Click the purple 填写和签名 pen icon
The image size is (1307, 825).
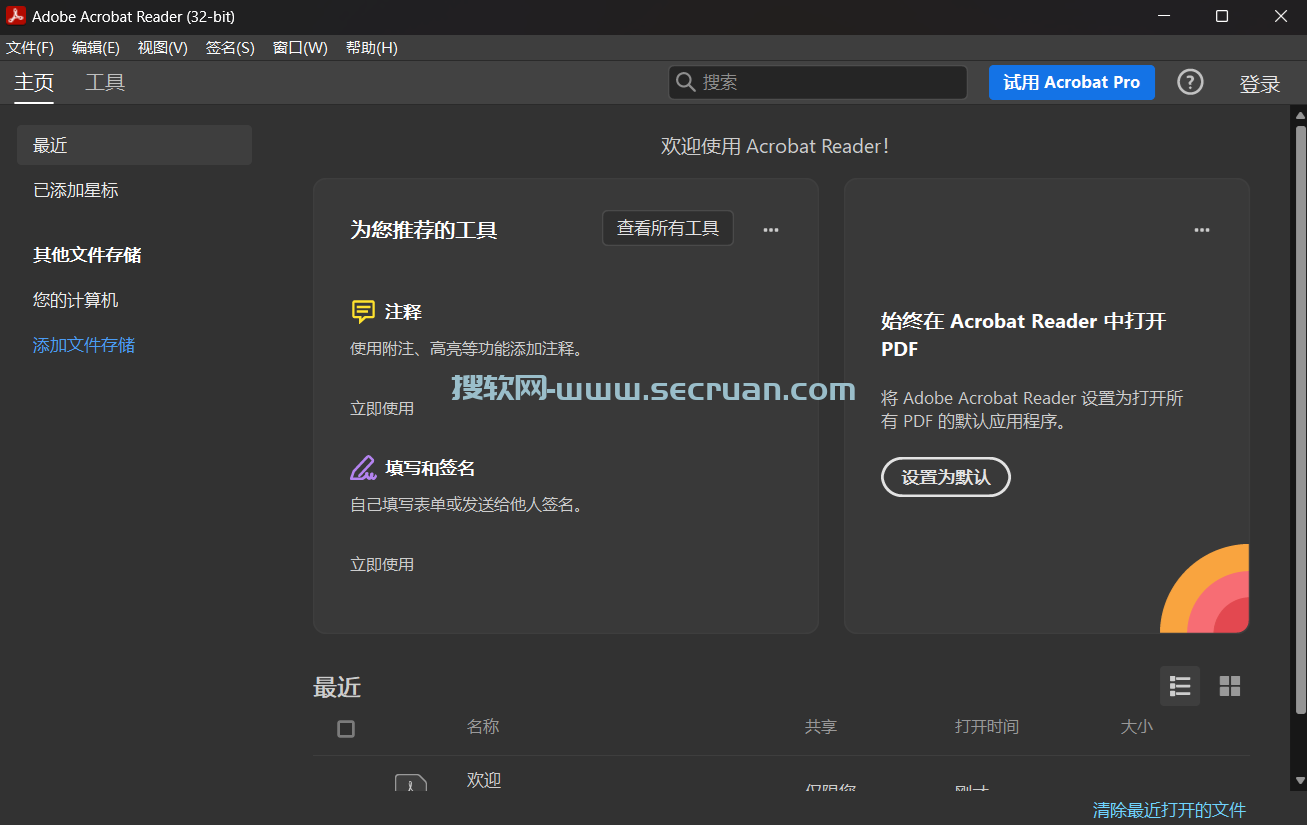click(x=363, y=468)
